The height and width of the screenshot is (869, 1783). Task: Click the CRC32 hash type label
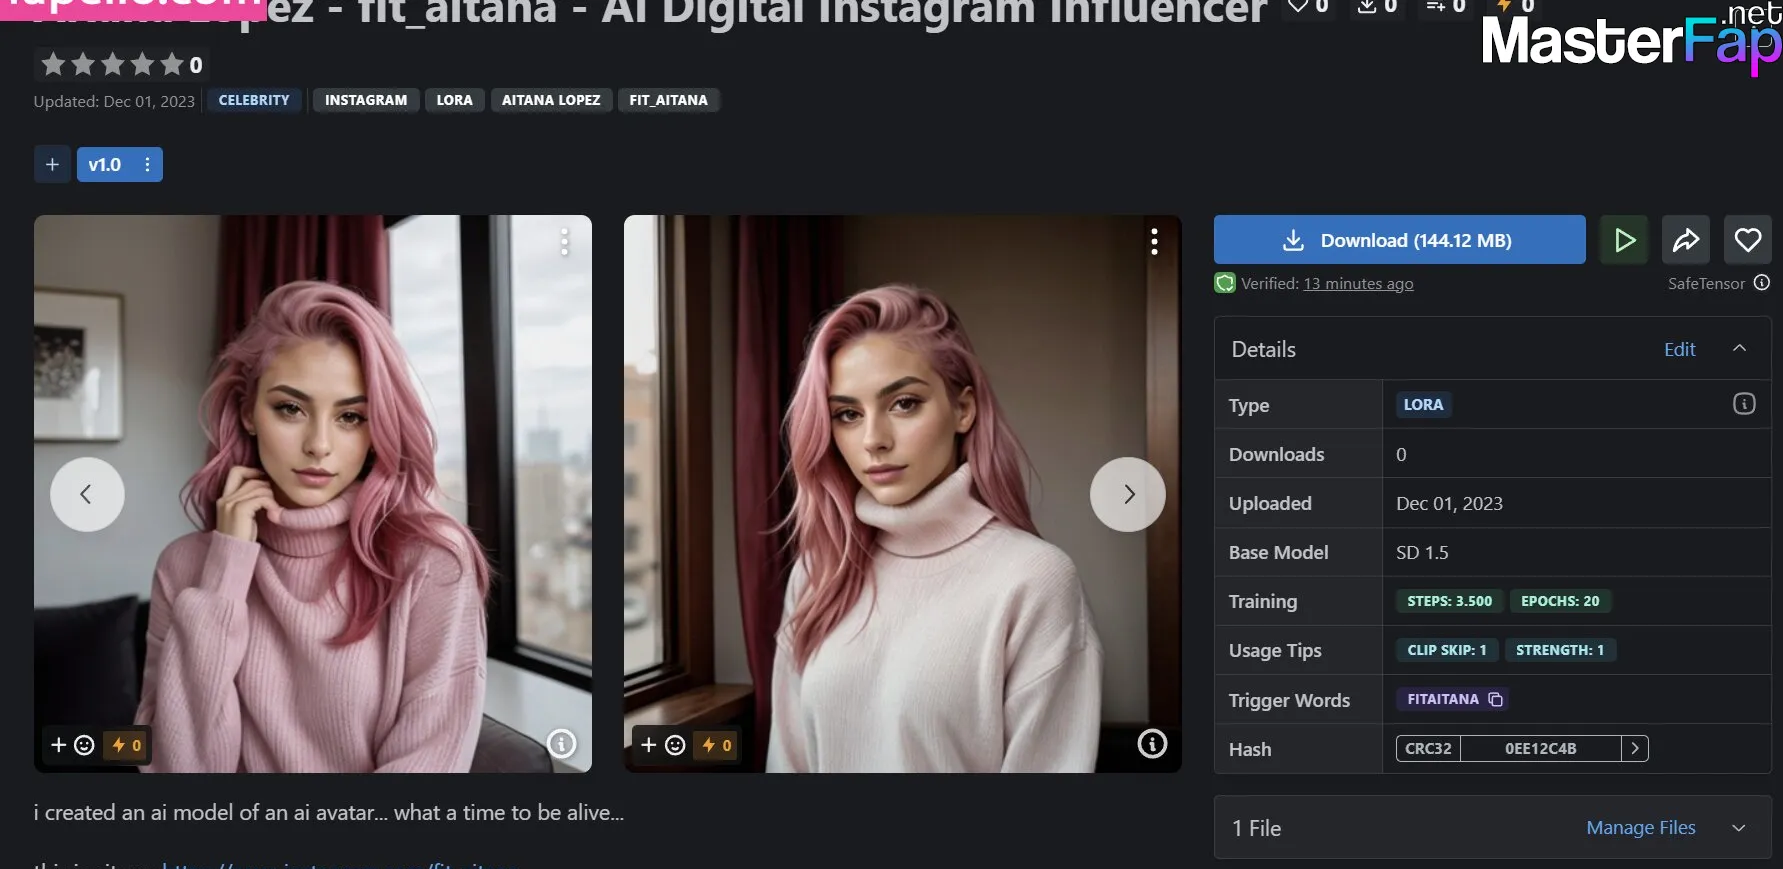click(1428, 748)
